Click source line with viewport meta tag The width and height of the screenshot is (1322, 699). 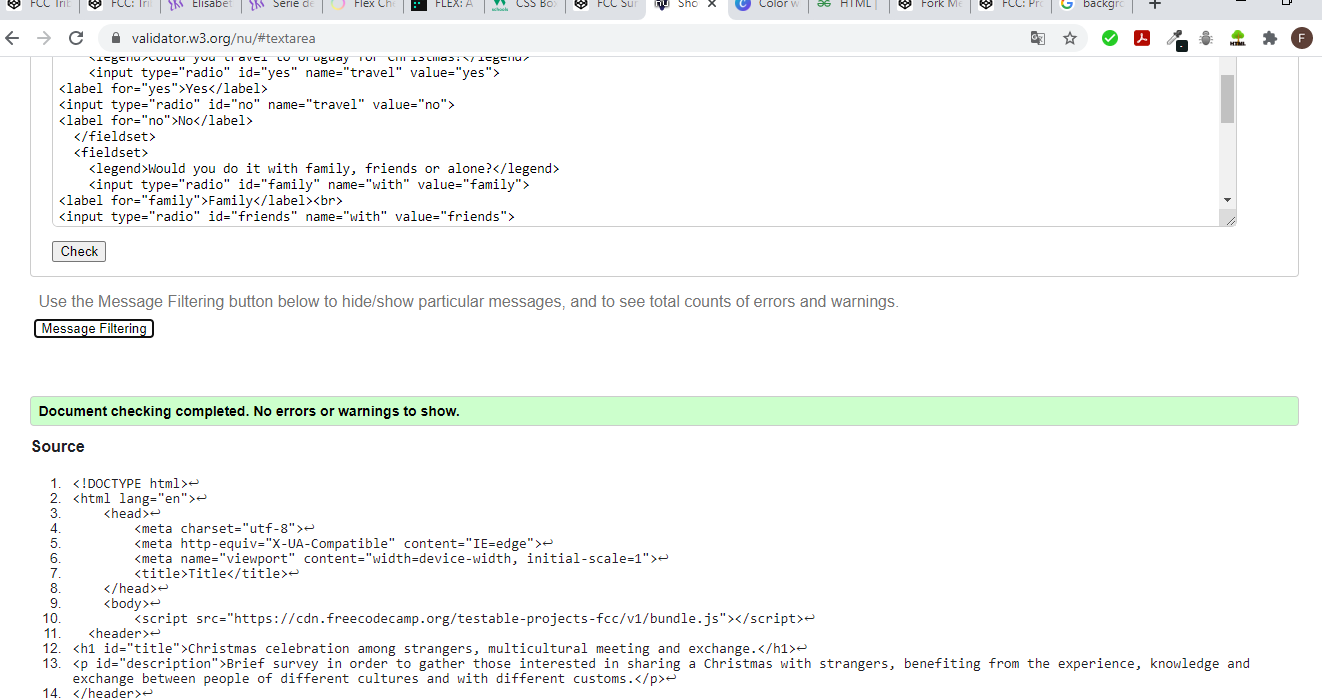(401, 558)
